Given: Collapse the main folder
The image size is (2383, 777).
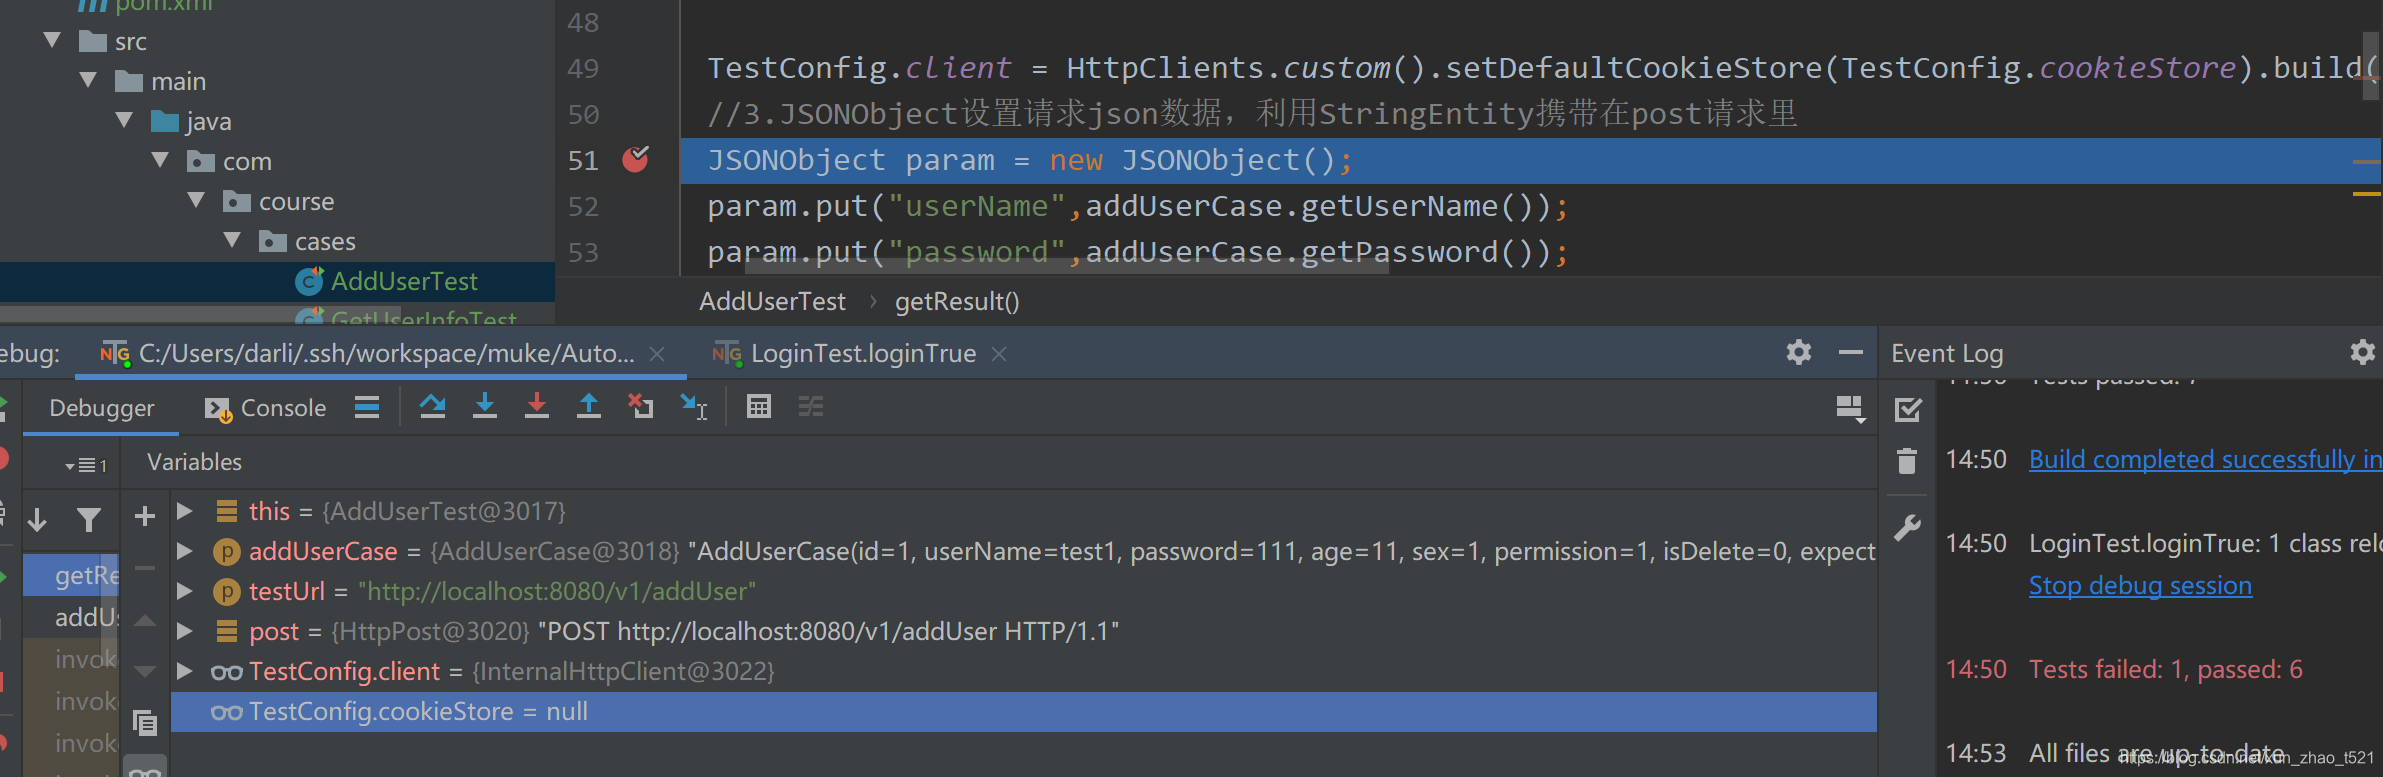Looking at the screenshot, I should (89, 80).
